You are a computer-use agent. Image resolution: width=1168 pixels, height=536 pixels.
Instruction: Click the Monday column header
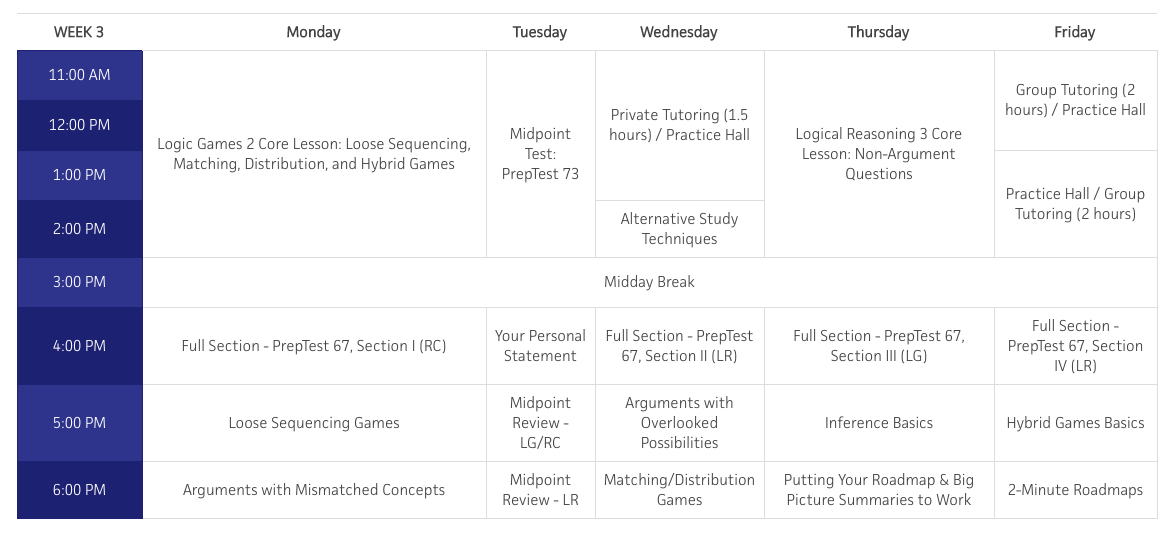[x=314, y=32]
